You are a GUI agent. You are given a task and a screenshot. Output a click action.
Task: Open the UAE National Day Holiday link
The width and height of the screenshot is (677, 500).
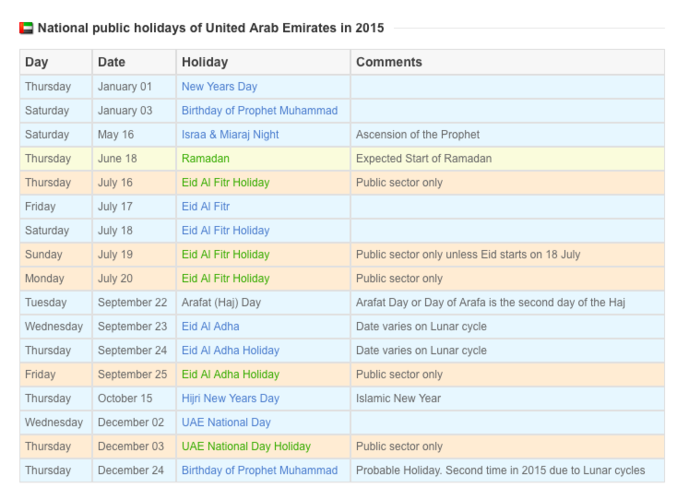[x=246, y=446]
